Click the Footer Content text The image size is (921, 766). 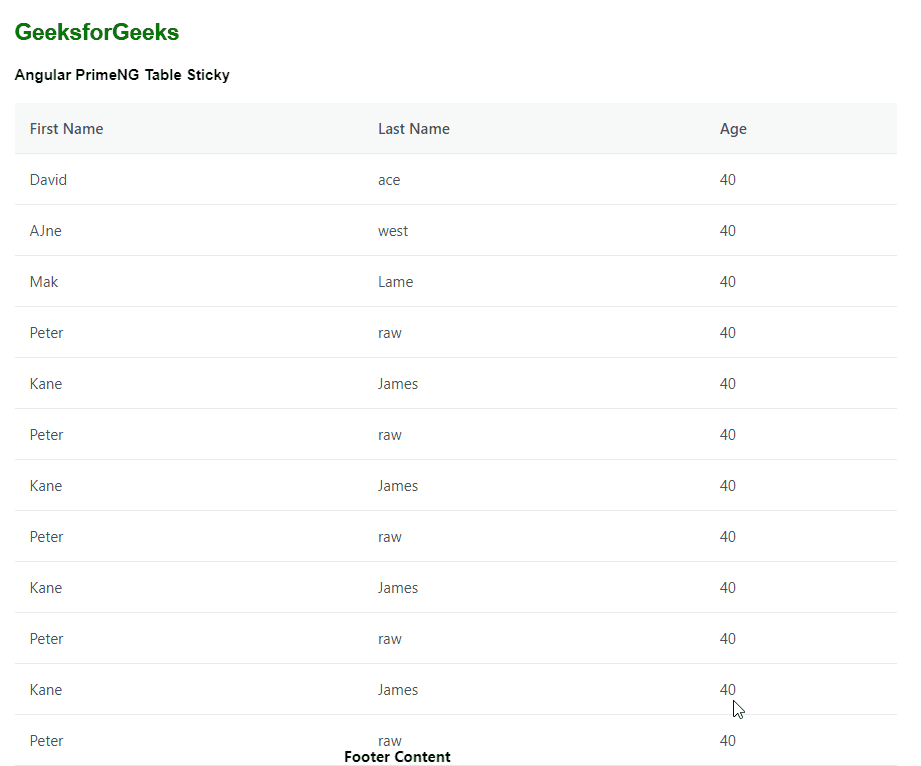(x=397, y=756)
